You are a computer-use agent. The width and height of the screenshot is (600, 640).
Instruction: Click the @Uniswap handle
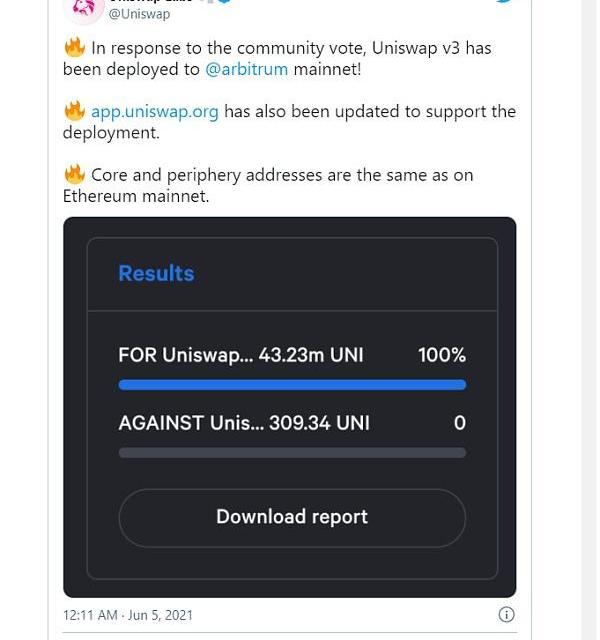point(139,14)
